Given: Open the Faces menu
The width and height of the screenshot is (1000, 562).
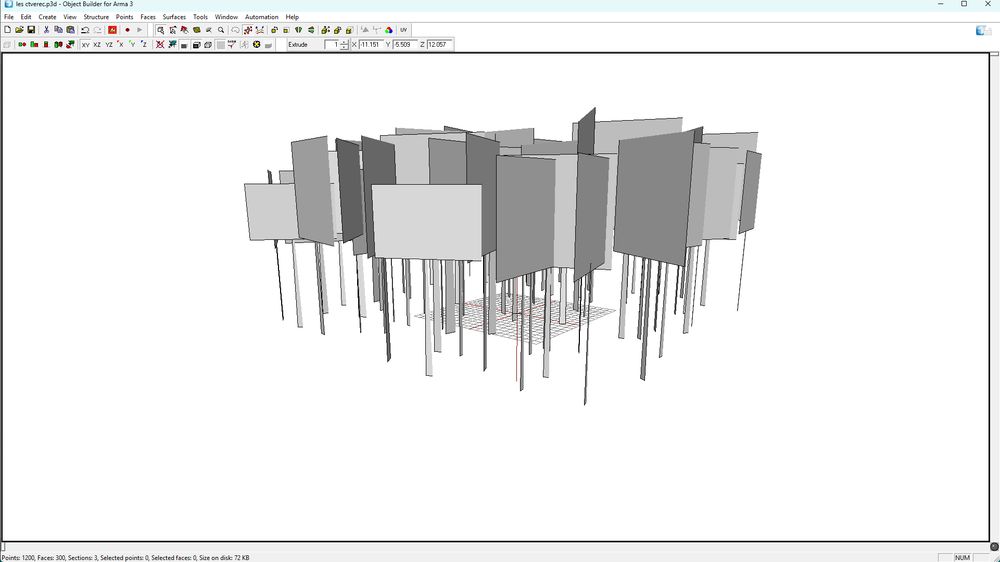Looking at the screenshot, I should point(147,17).
